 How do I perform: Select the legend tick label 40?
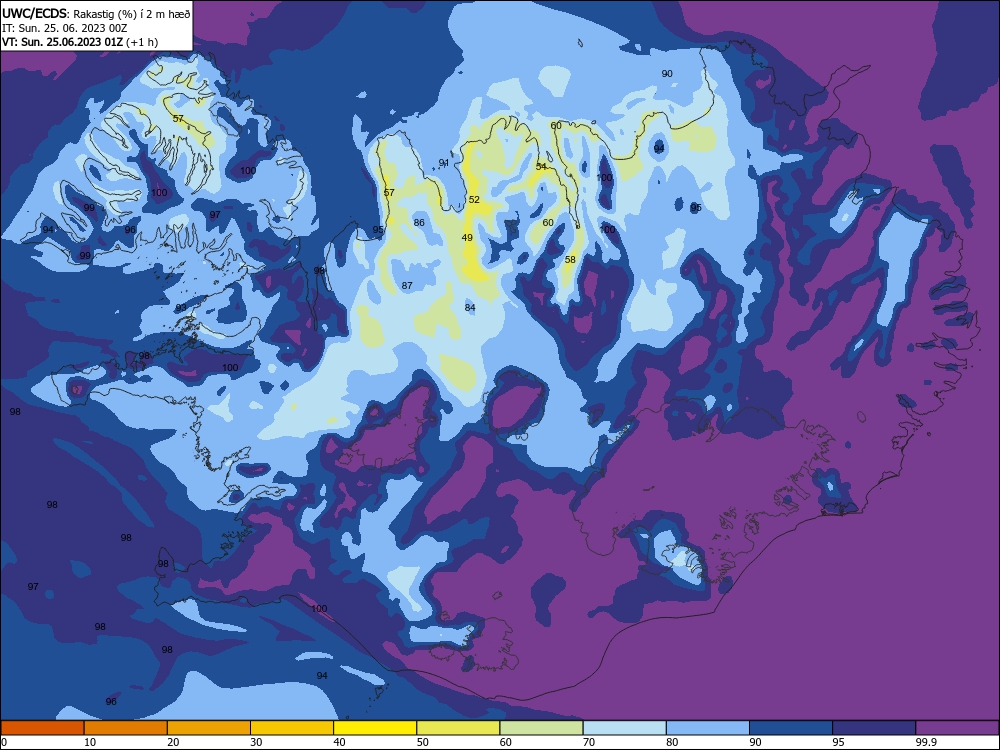tap(339, 742)
